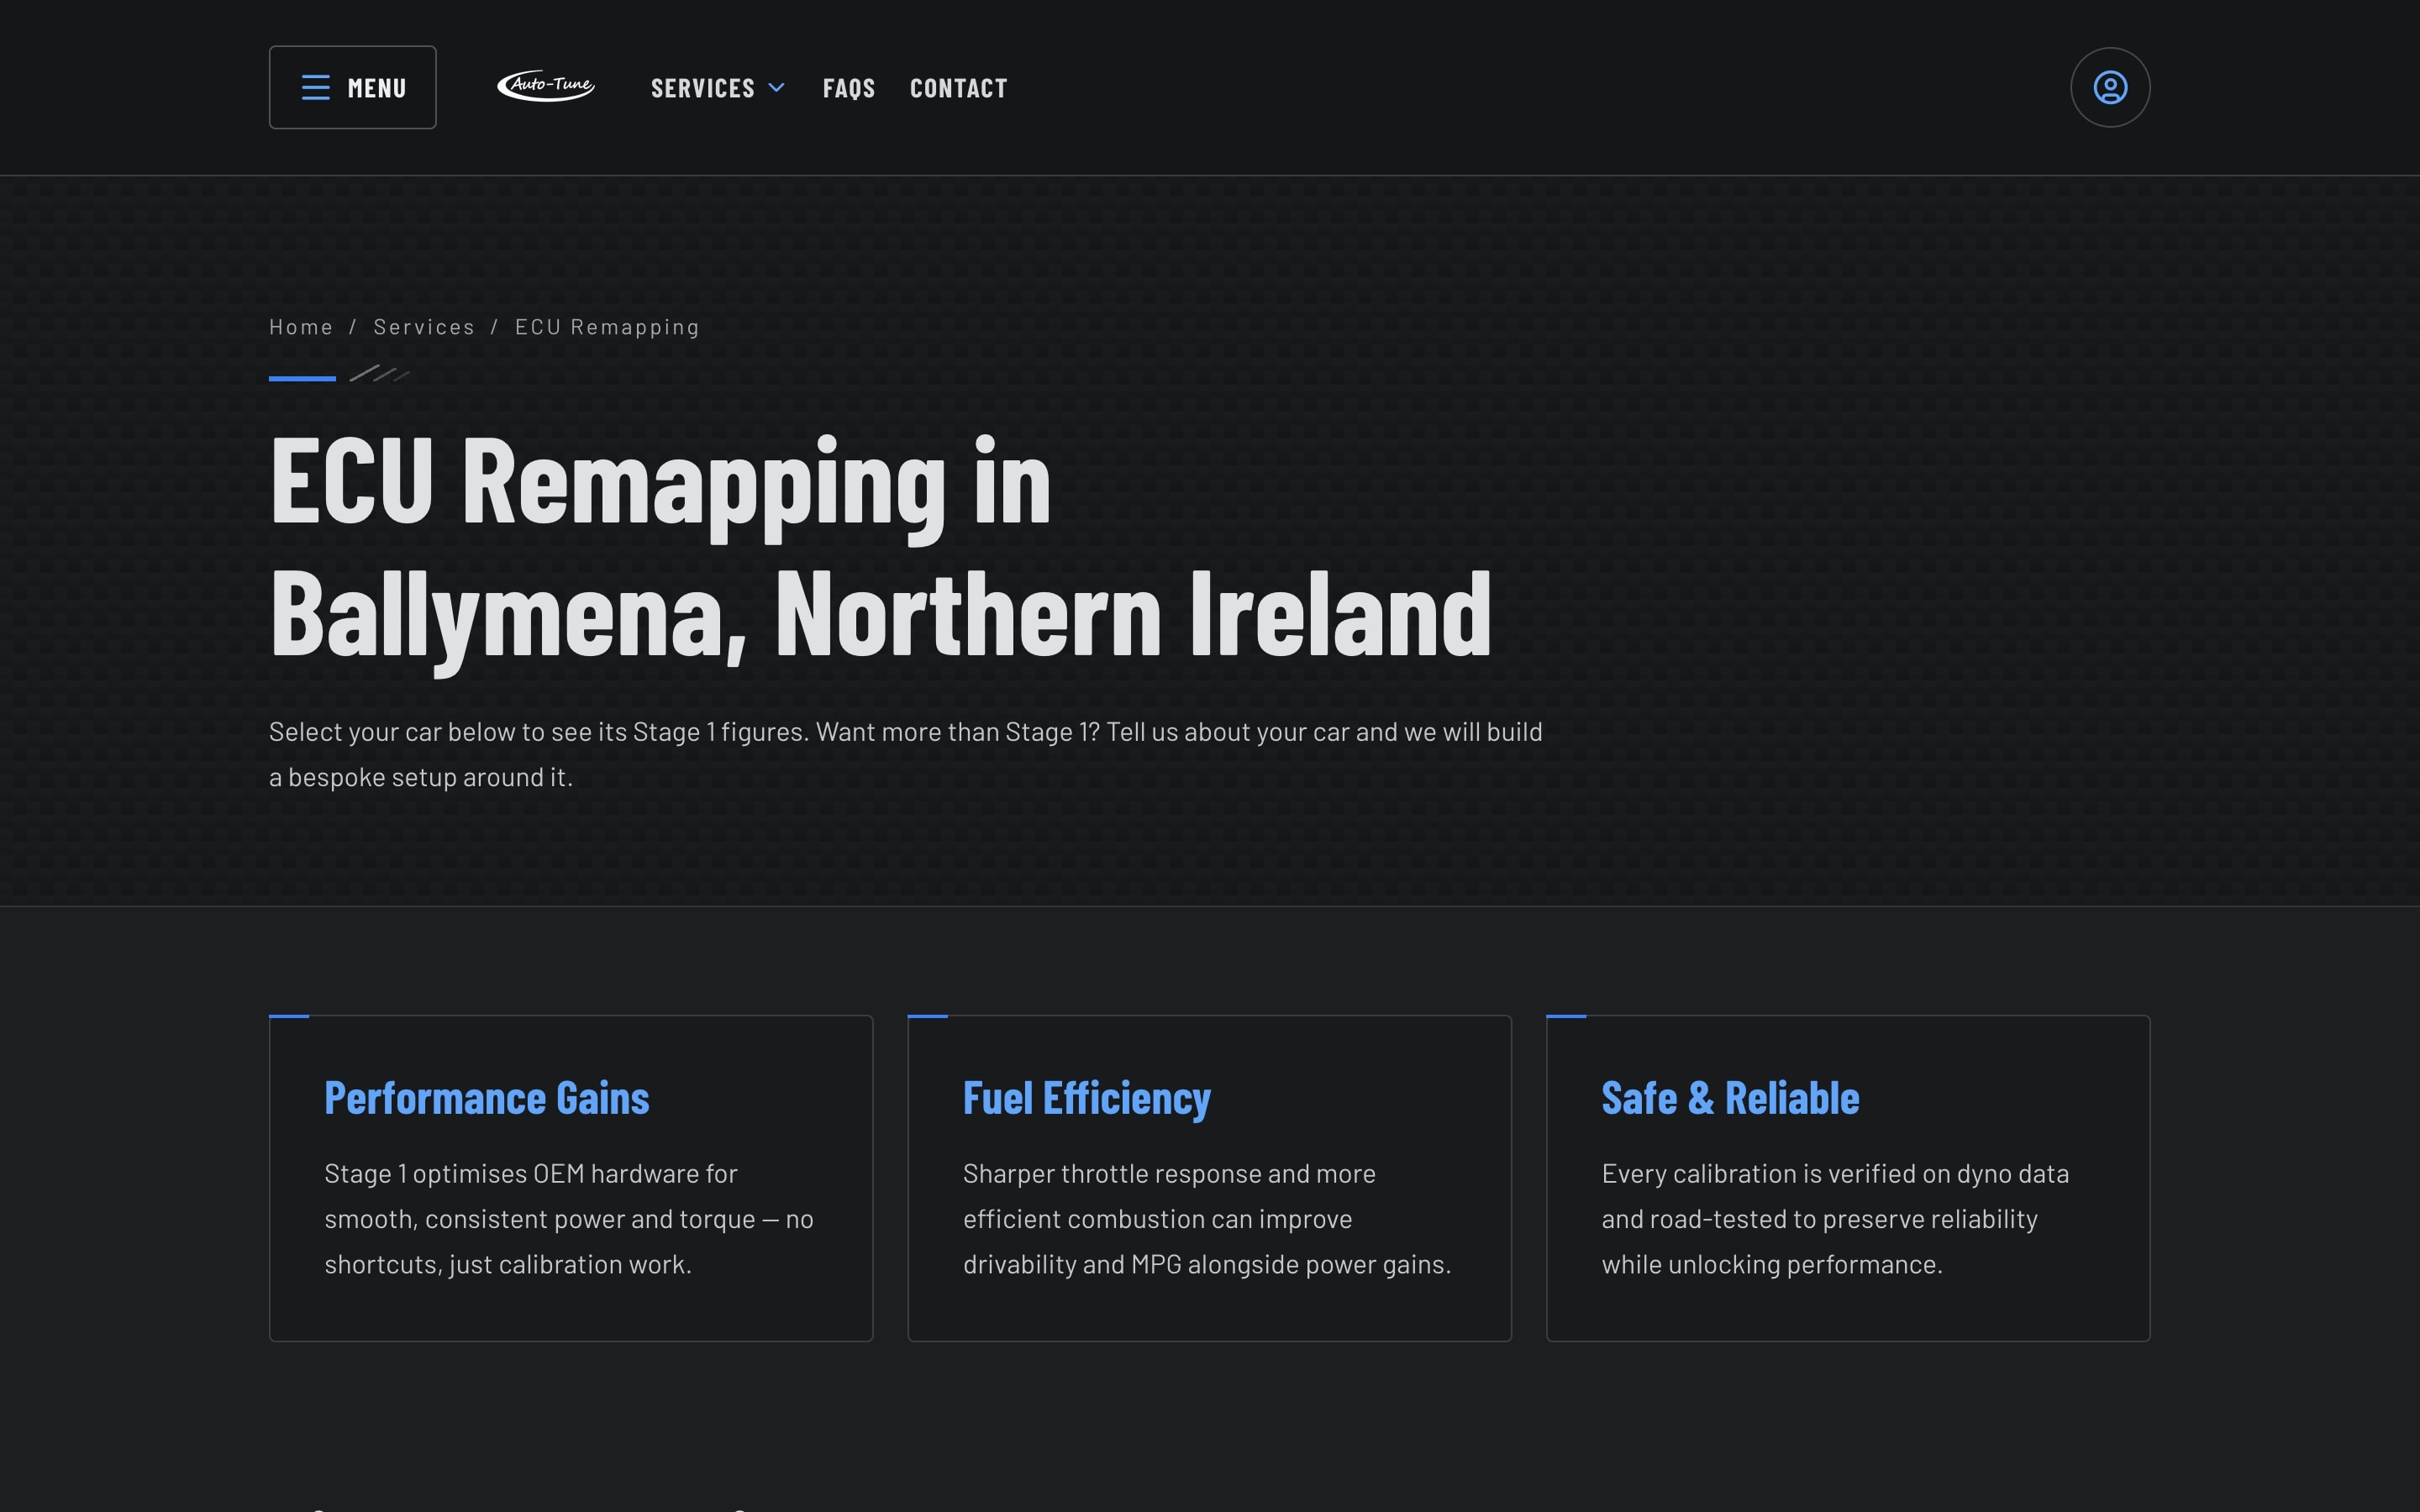This screenshot has width=2420, height=1512.
Task: Click the Fuel Efficiency card heading
Action: tap(1087, 1098)
